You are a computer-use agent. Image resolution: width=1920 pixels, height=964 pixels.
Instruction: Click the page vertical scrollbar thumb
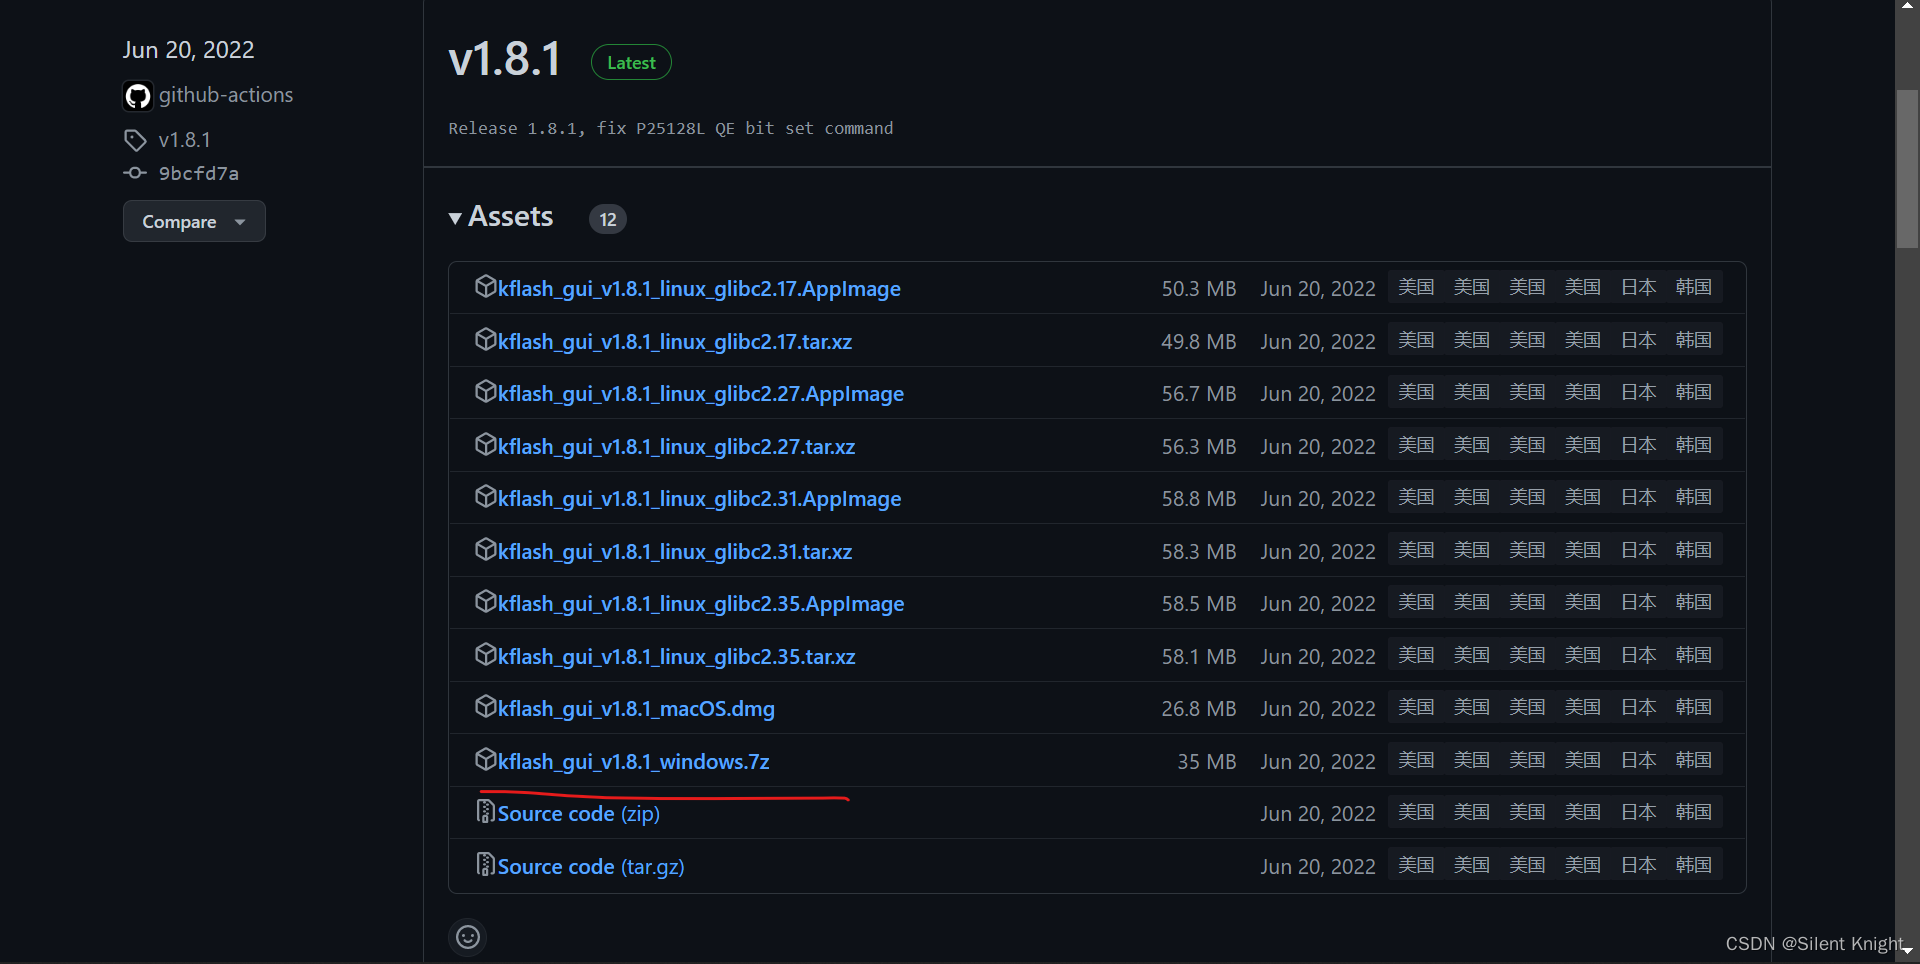(1907, 168)
